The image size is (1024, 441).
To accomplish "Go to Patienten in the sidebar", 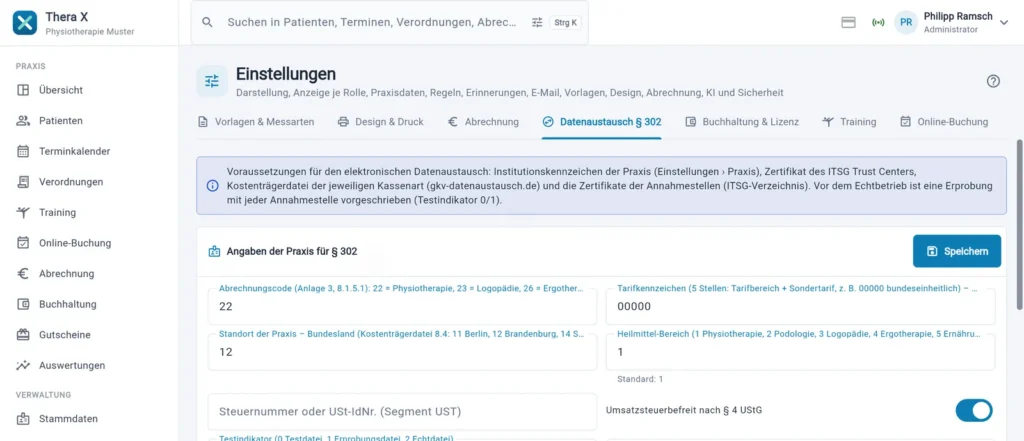I will tap(89, 121).
